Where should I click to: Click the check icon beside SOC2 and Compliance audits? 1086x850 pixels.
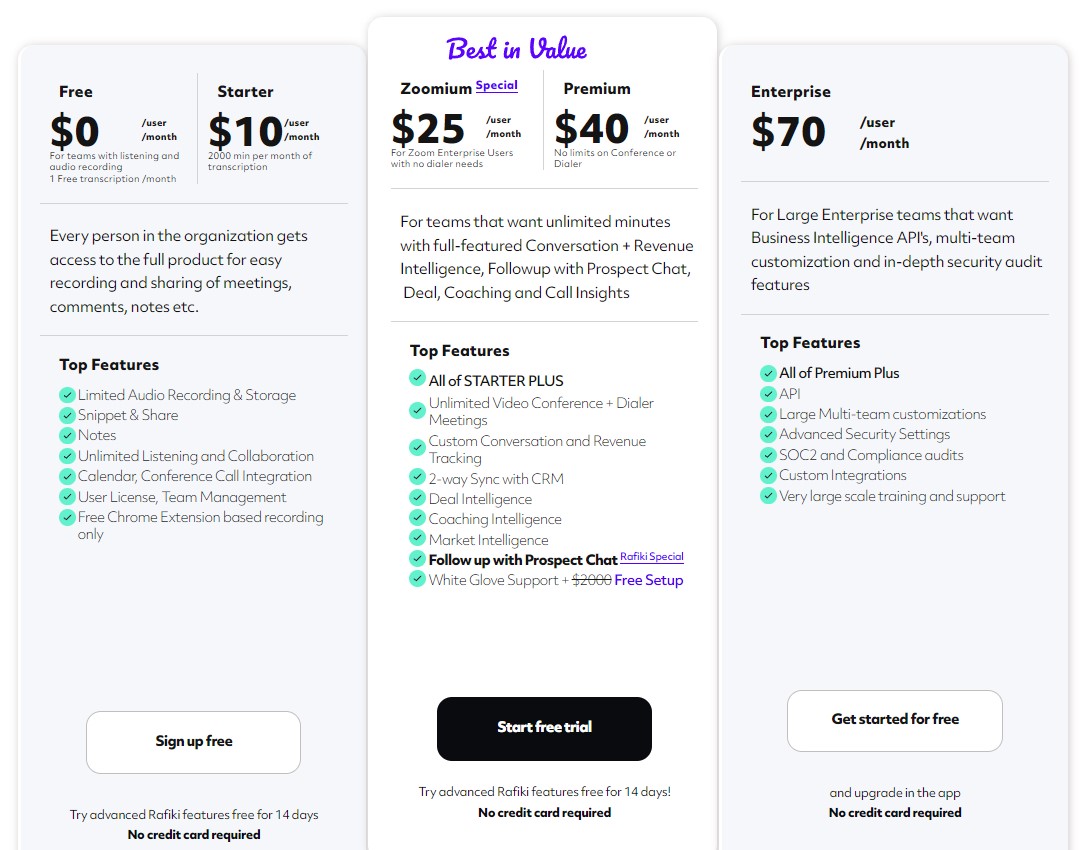[768, 455]
